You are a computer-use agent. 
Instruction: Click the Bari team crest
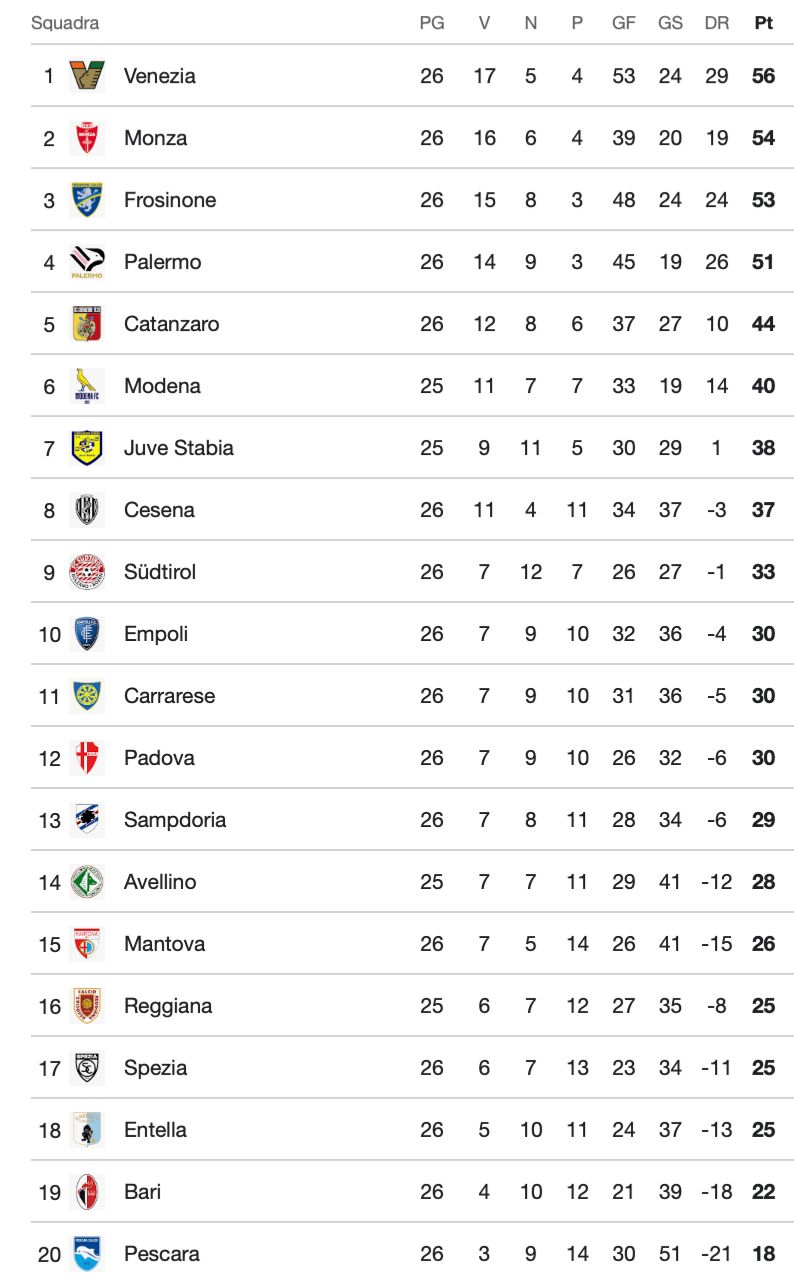[x=87, y=1192]
